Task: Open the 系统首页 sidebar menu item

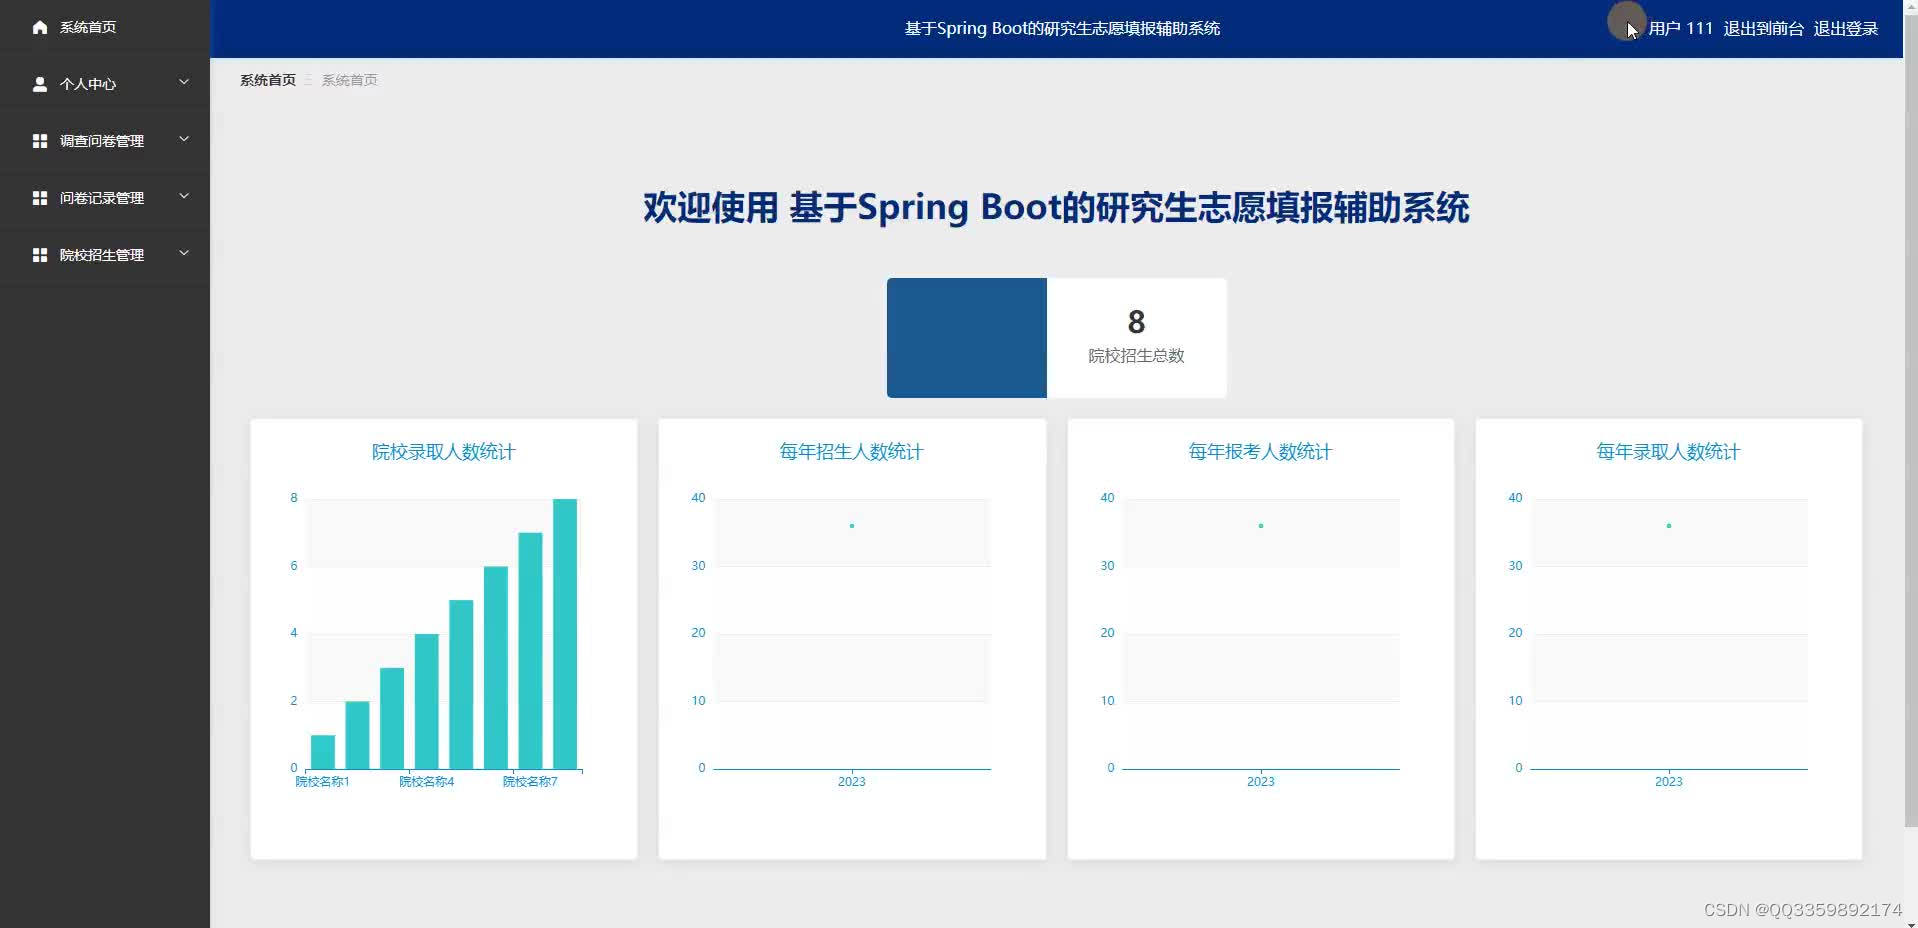Action: click(105, 27)
